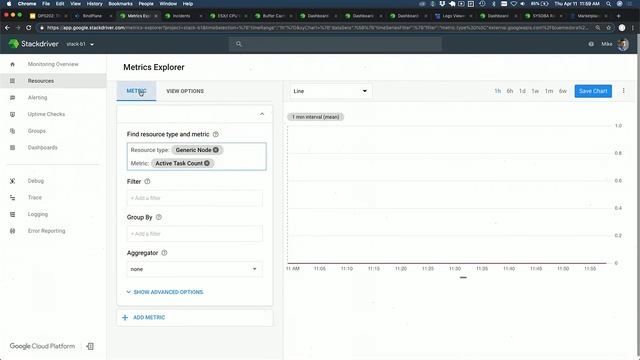Select the 1h time range
Screen dimensions: 640x360
pos(498,91)
